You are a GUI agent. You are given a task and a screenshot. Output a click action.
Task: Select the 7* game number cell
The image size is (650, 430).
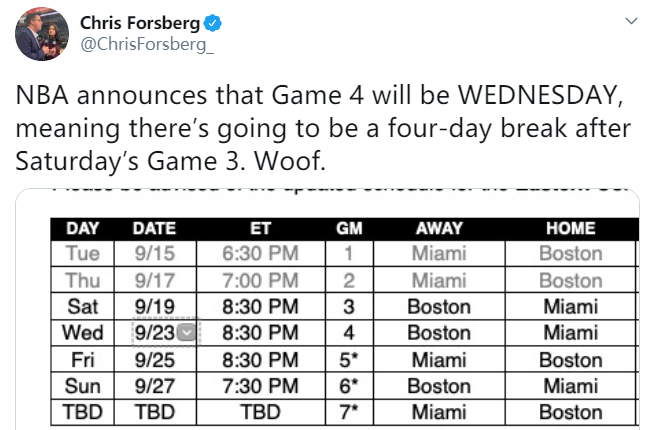pos(344,411)
